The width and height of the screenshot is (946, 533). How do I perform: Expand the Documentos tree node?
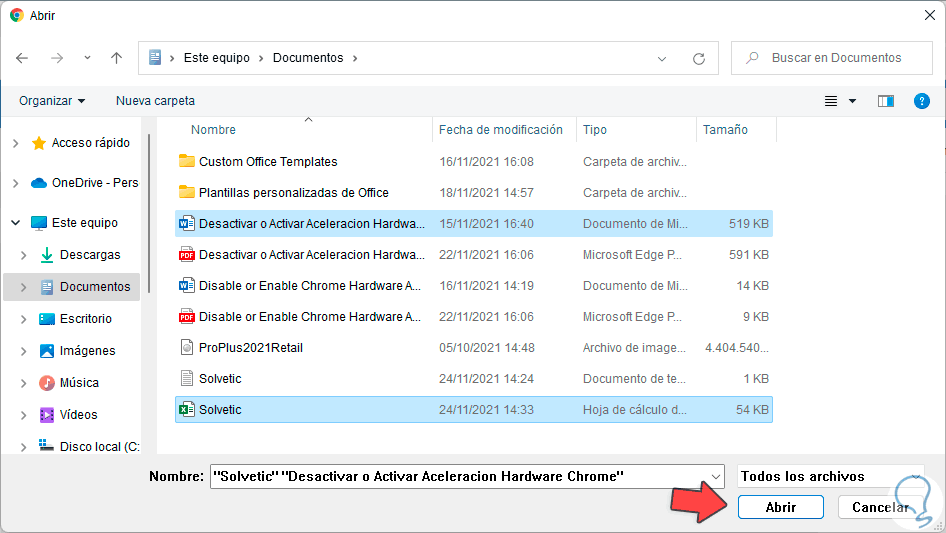24,287
